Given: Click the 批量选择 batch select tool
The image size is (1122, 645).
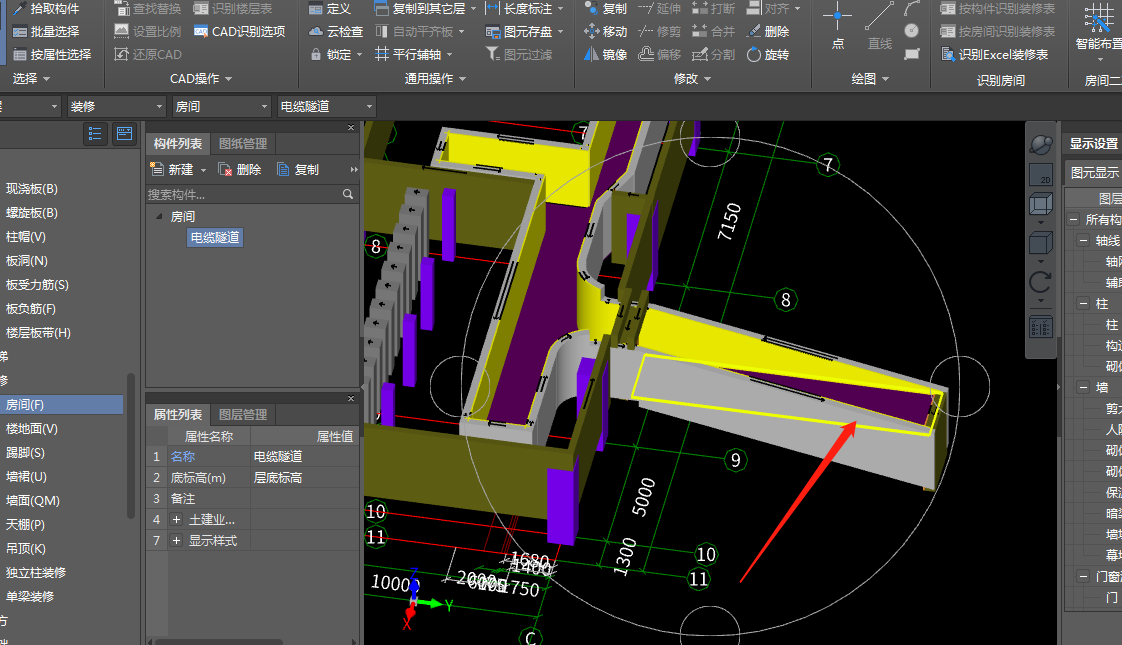Looking at the screenshot, I should click(x=47, y=31).
